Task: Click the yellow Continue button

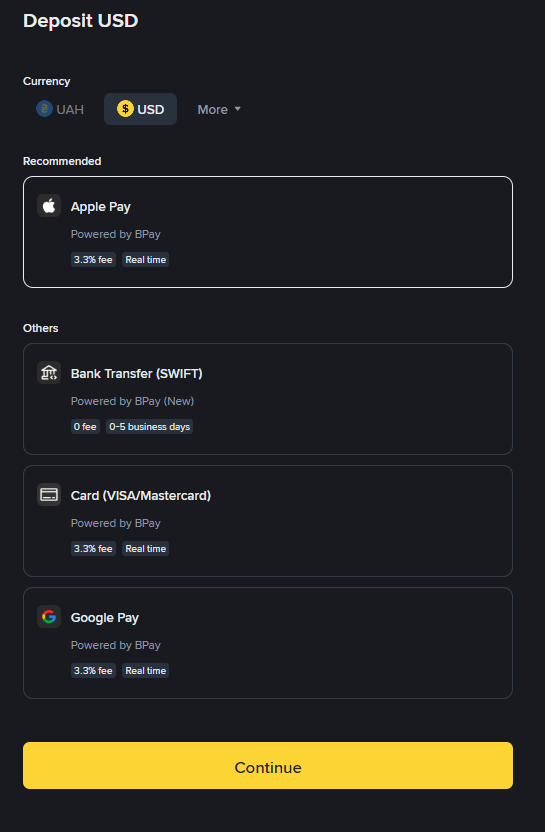Action: pyautogui.click(x=267, y=766)
